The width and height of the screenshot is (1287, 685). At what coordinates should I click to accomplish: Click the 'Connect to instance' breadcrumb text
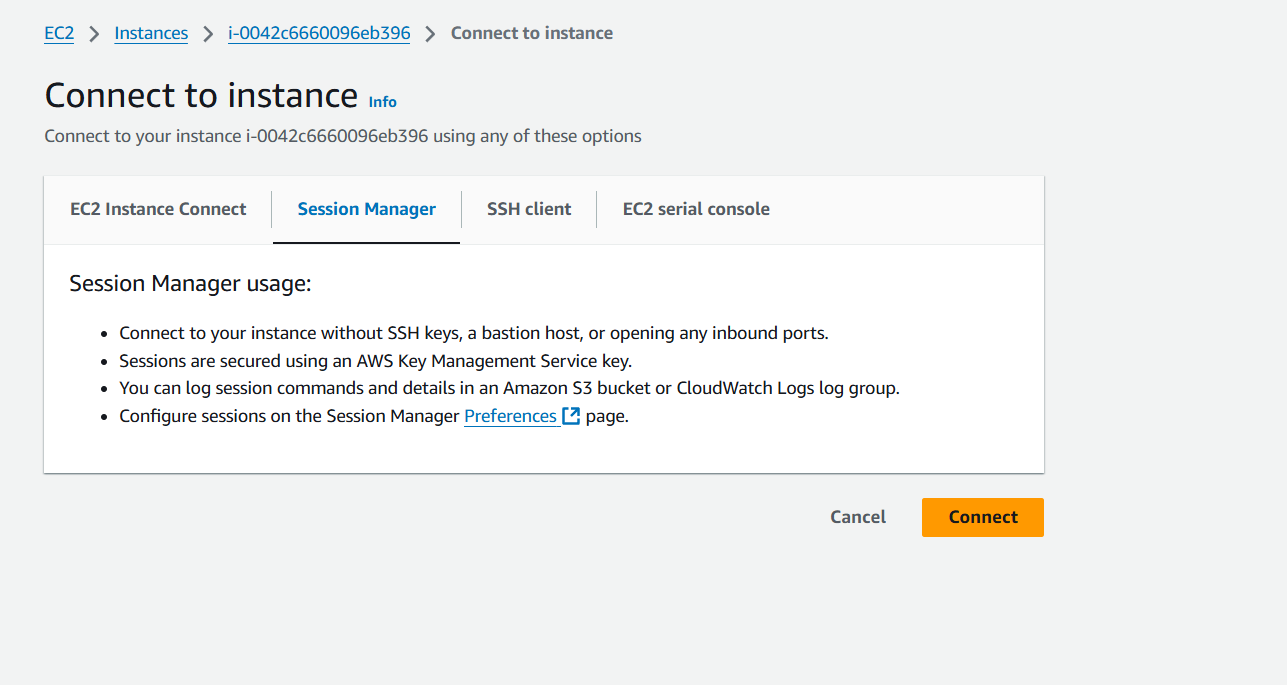click(x=532, y=33)
